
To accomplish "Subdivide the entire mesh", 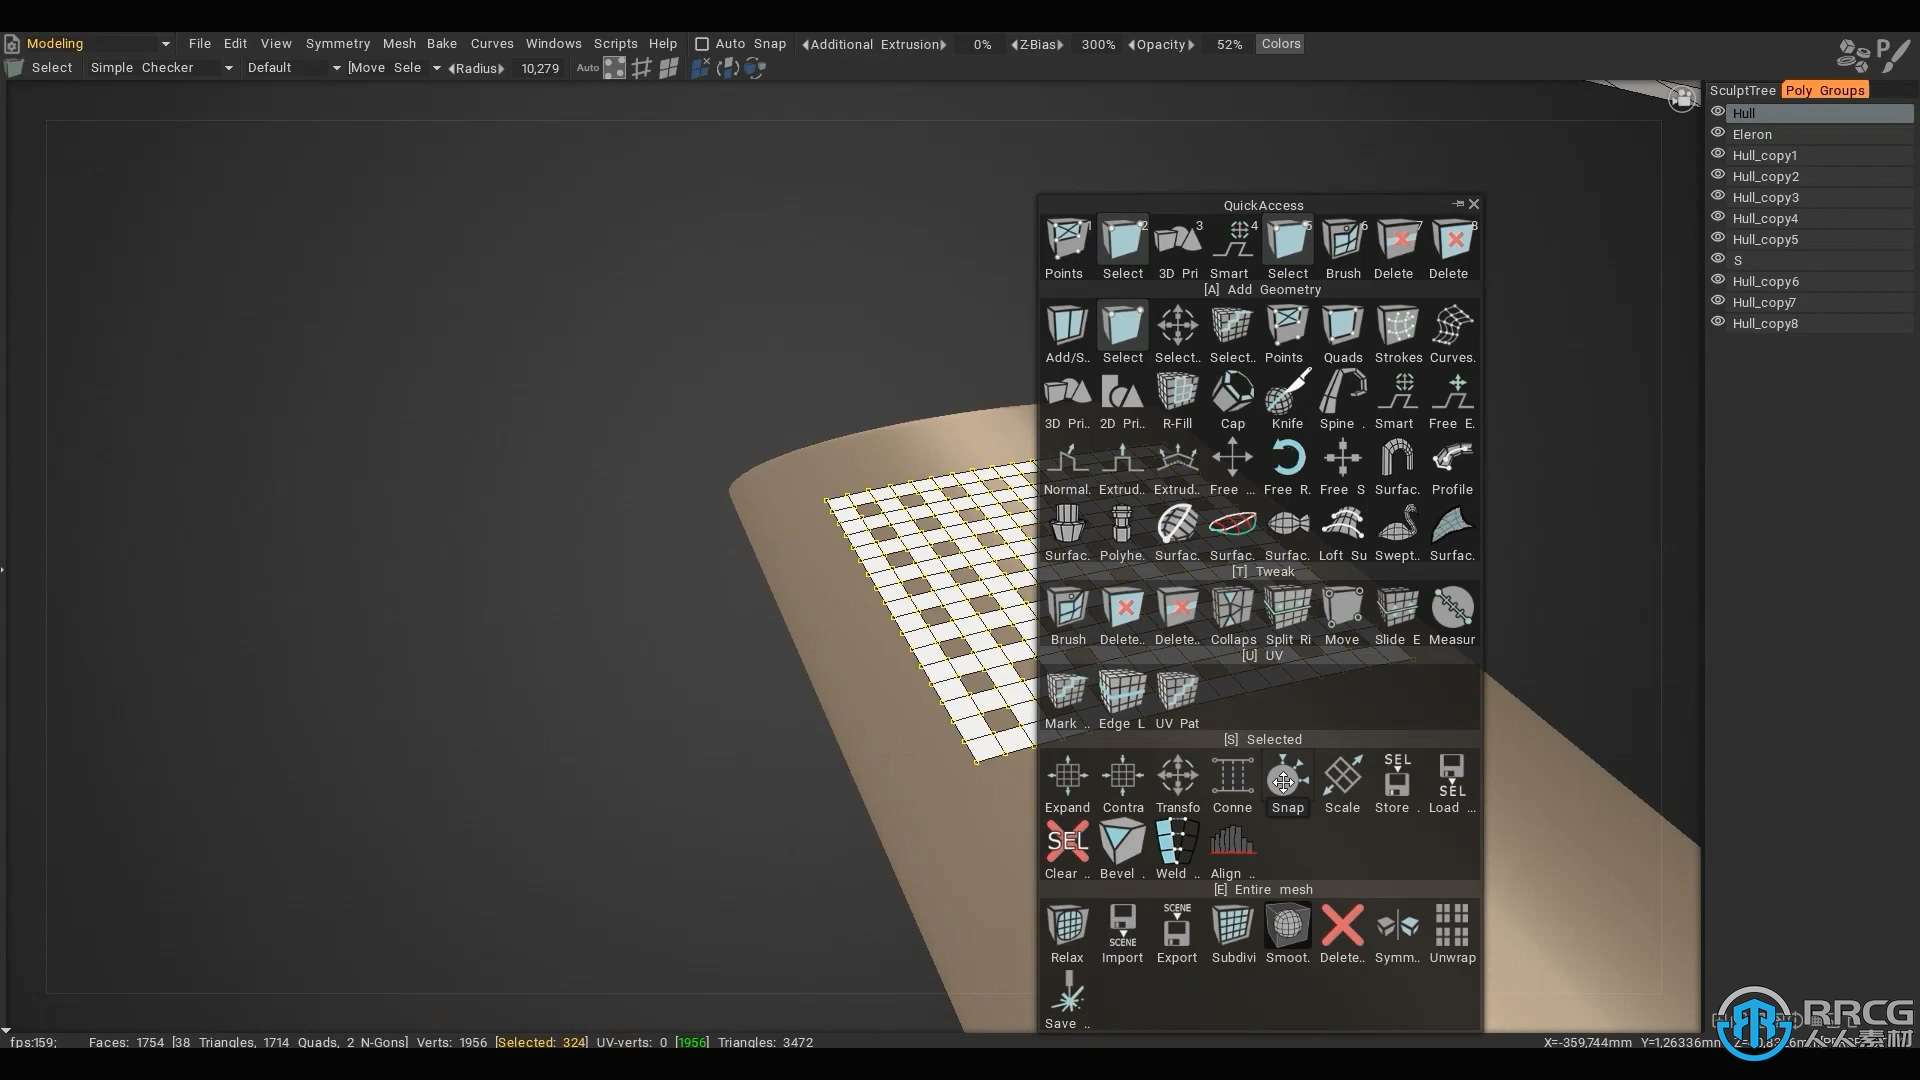I will 1232,935.
